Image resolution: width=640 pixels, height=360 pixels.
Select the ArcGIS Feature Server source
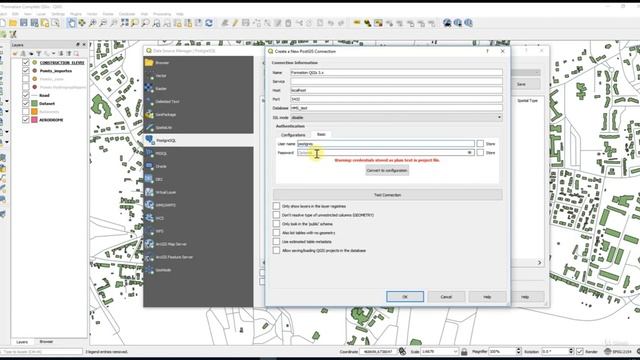[x=198, y=257]
